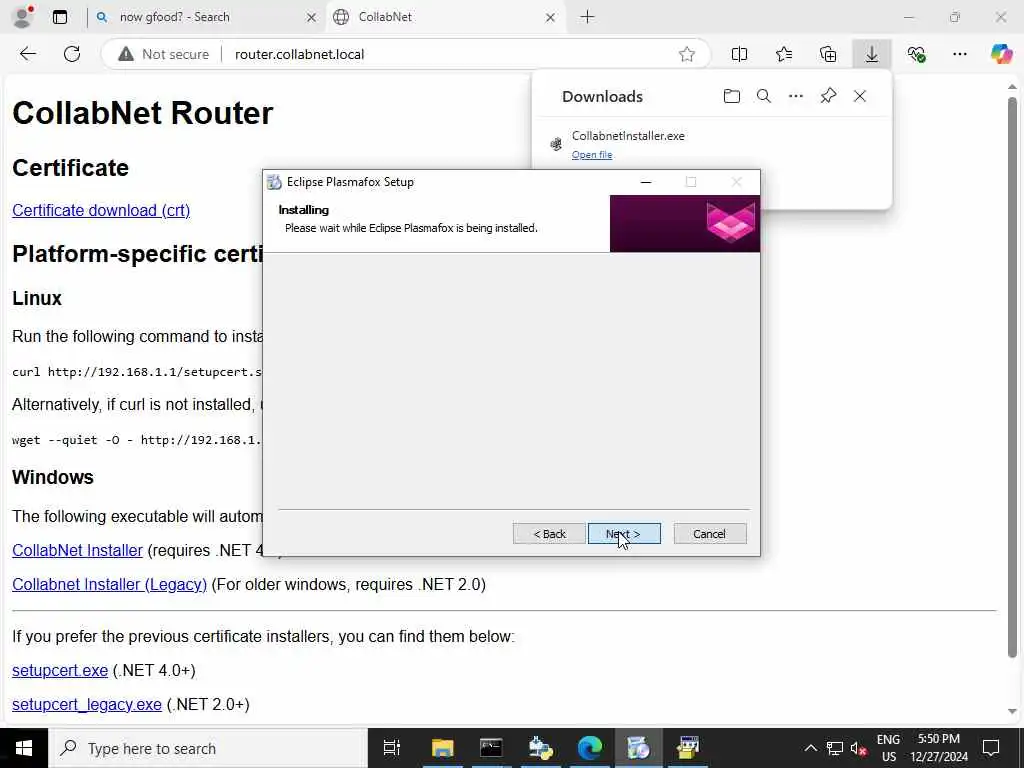Click the CollabnetInstaller.exe file icon
Image resolution: width=1024 pixels, height=768 pixels.
click(x=556, y=144)
